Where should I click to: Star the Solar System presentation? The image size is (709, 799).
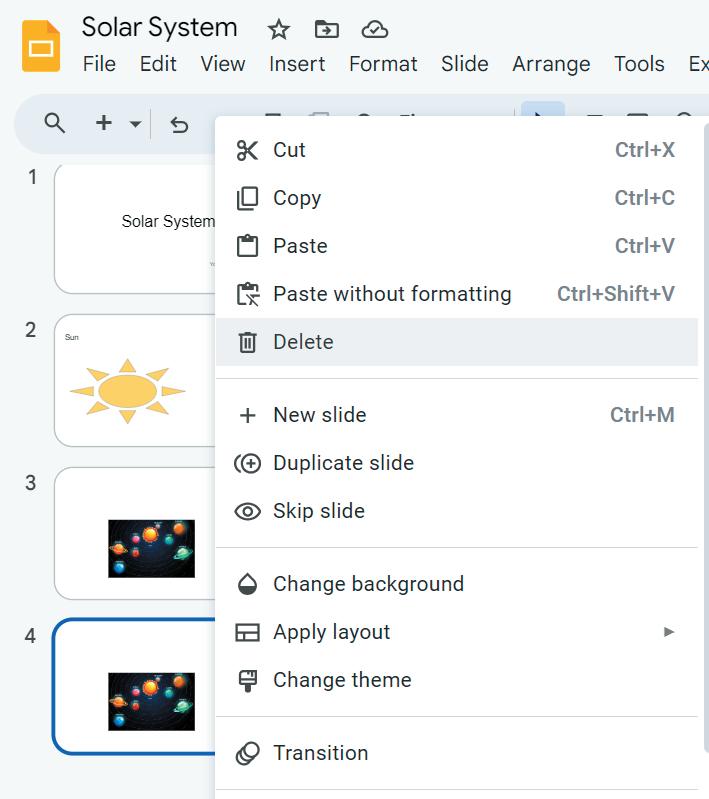(278, 29)
